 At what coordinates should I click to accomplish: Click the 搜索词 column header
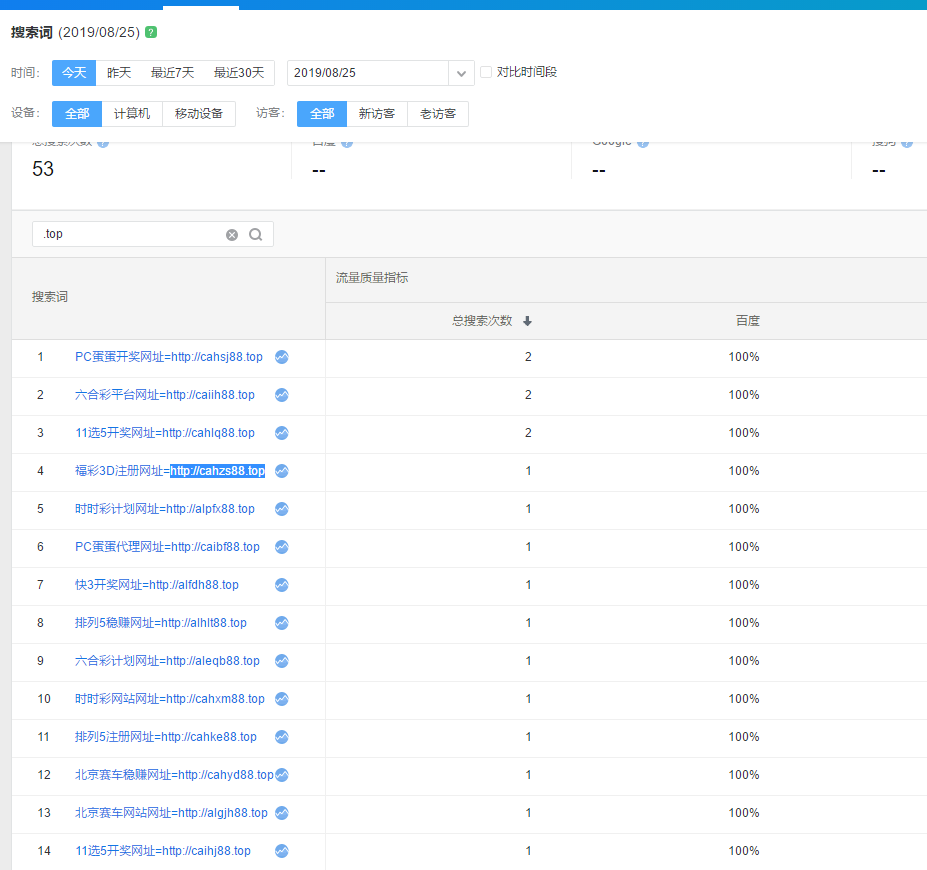pyautogui.click(x=50, y=297)
